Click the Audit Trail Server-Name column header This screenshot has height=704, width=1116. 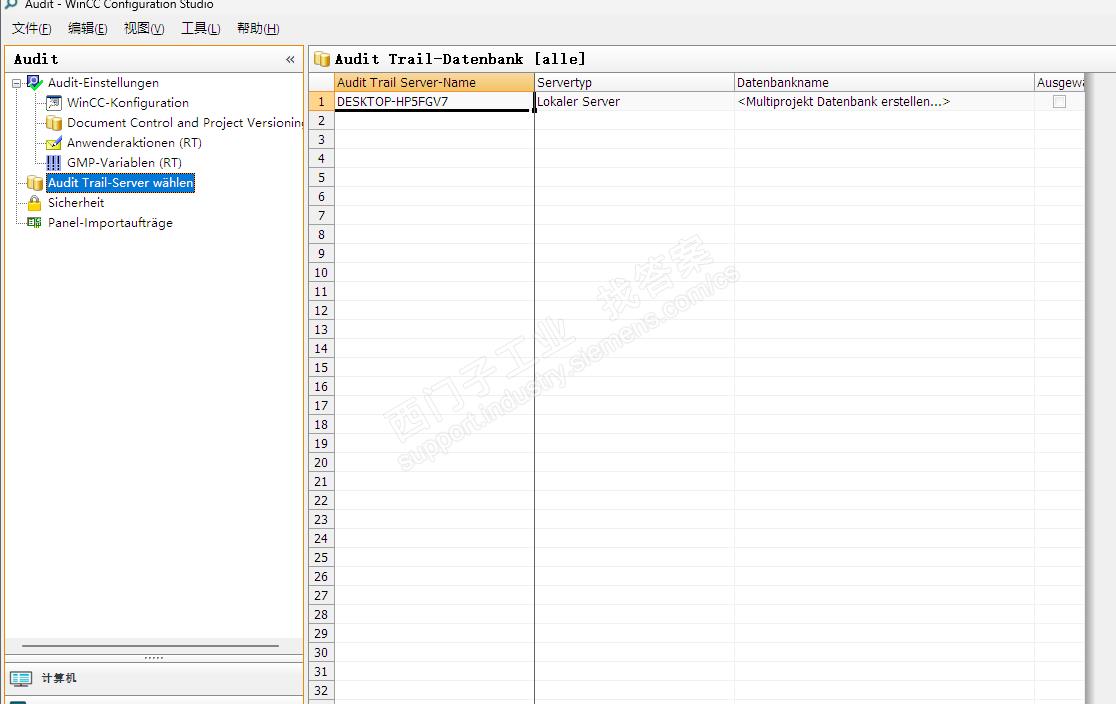[434, 83]
